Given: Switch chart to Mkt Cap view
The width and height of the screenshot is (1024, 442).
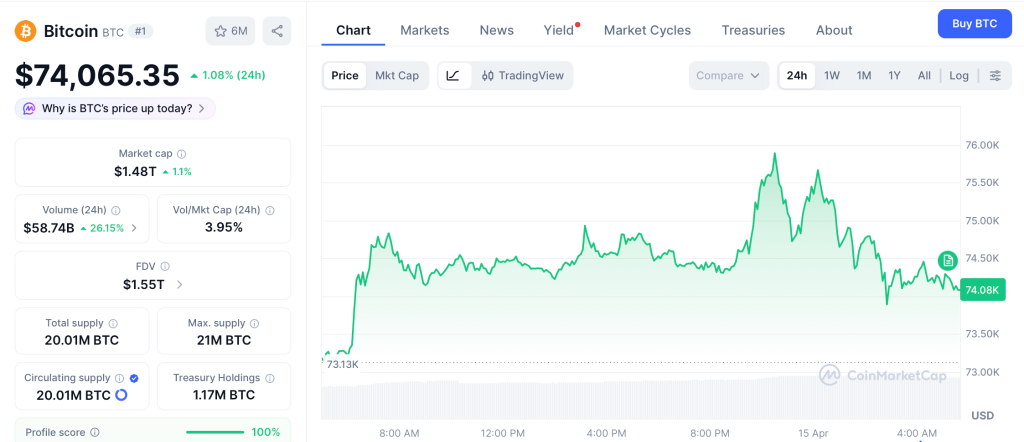Looking at the screenshot, I should (397, 76).
